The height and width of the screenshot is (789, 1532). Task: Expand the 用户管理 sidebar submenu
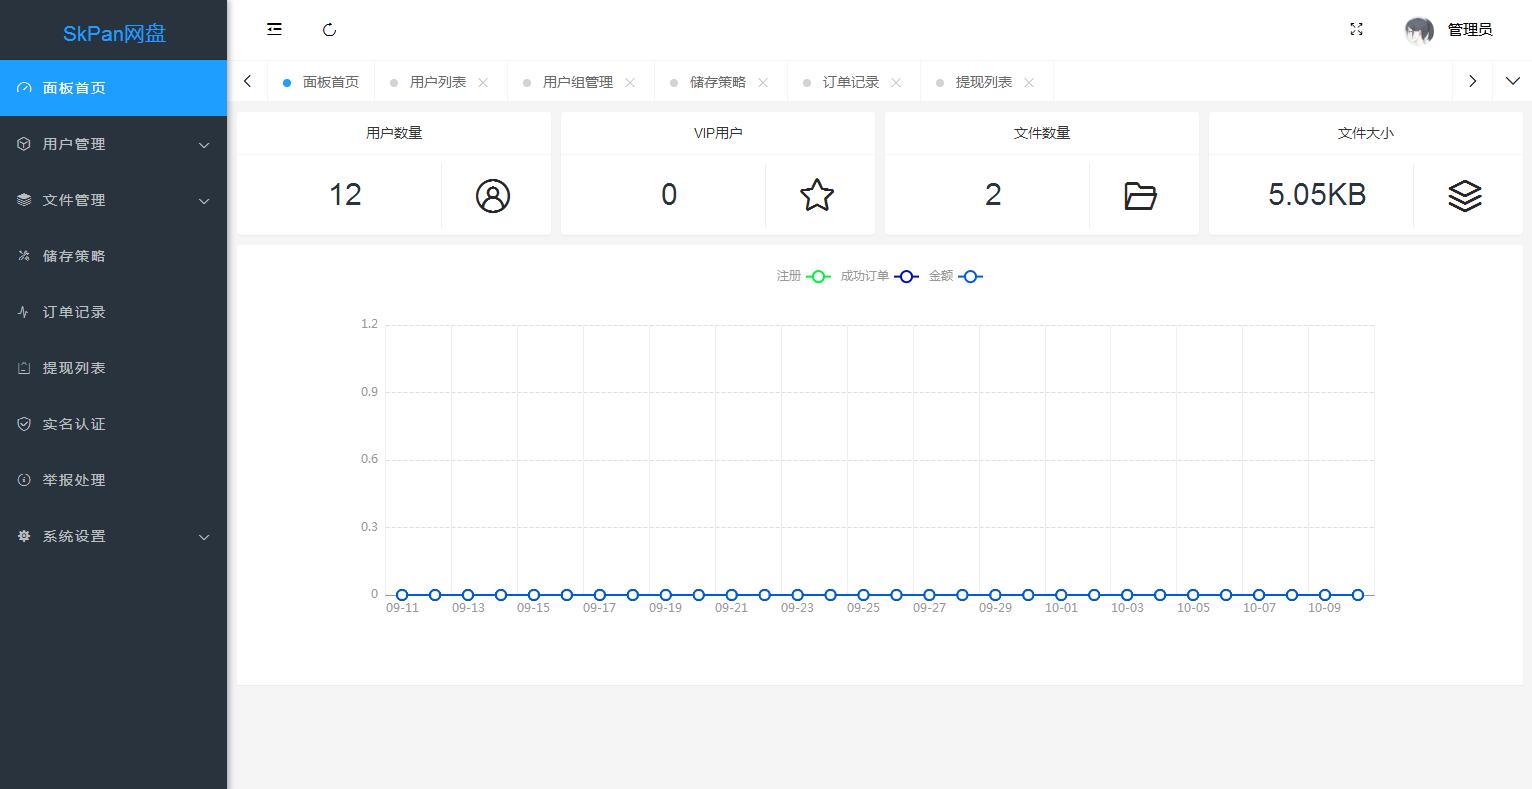click(113, 144)
